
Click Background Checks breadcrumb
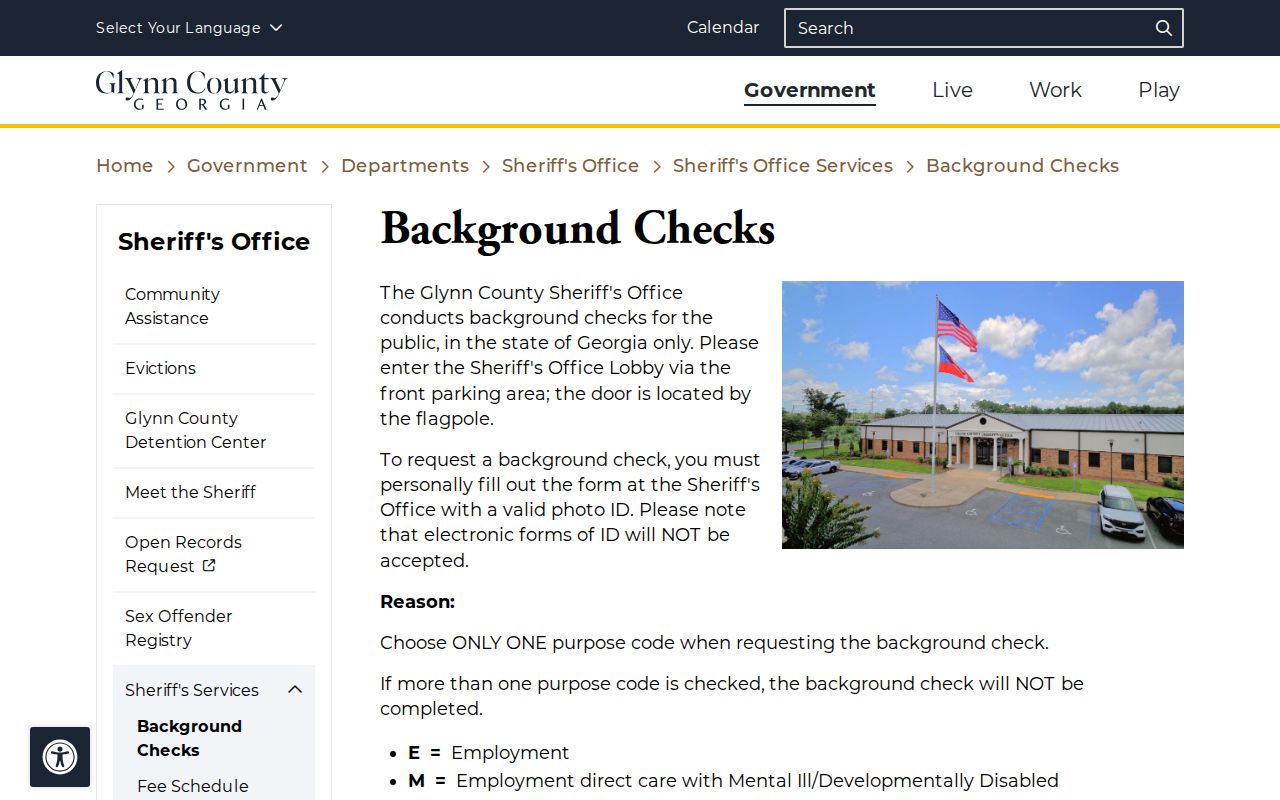pyautogui.click(x=1022, y=166)
